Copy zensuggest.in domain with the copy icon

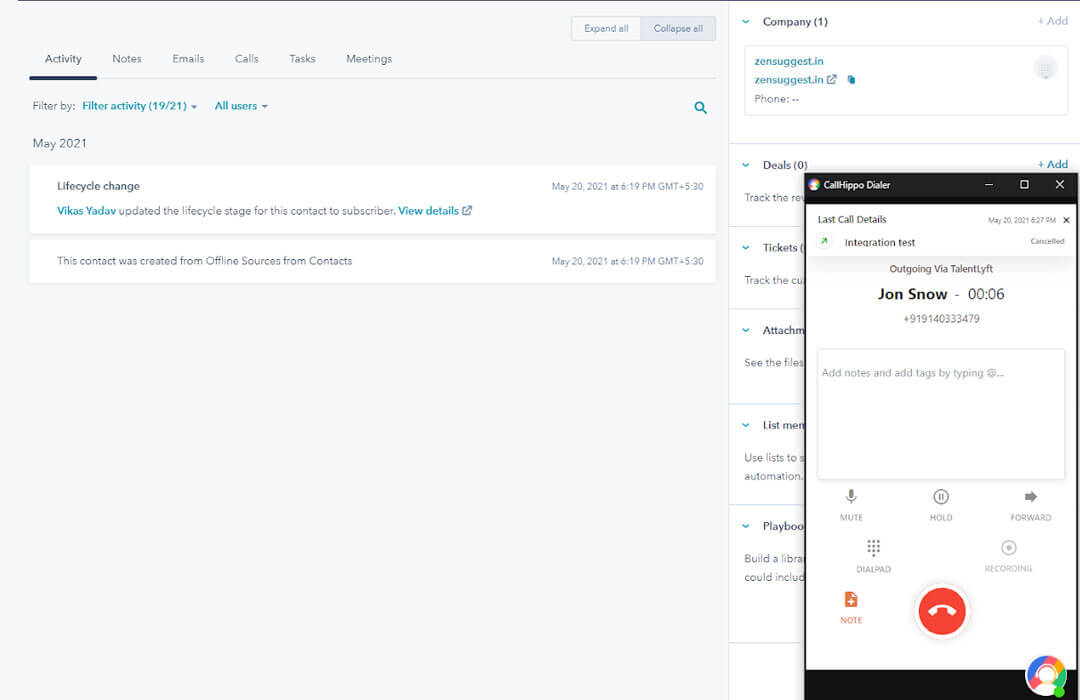[x=851, y=80]
